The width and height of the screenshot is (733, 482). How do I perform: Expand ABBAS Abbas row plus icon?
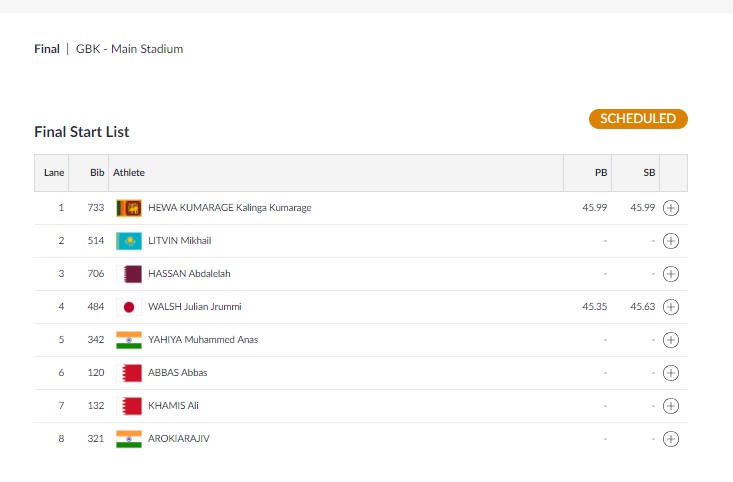(x=670, y=373)
